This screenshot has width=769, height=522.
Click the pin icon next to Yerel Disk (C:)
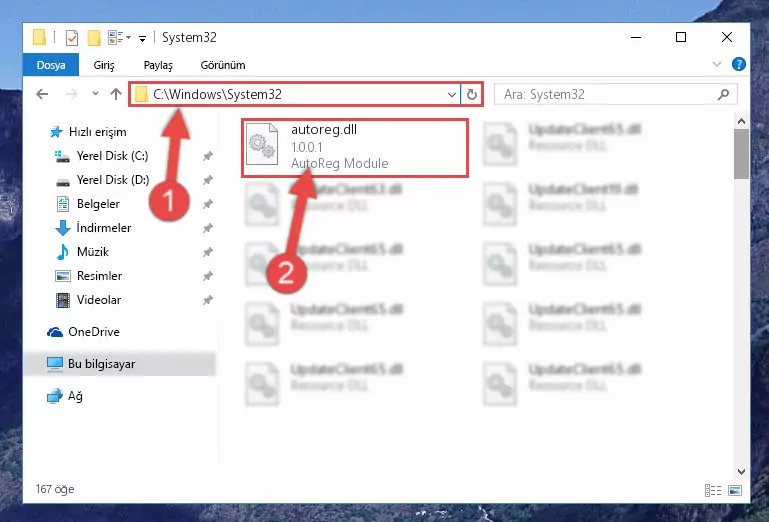(x=208, y=156)
